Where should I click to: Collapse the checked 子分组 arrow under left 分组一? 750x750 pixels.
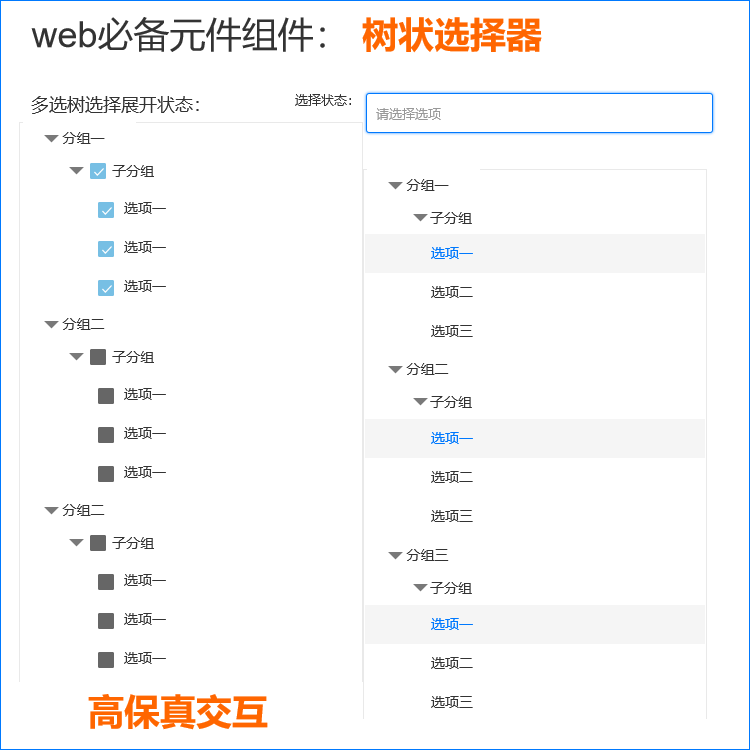pos(77,170)
